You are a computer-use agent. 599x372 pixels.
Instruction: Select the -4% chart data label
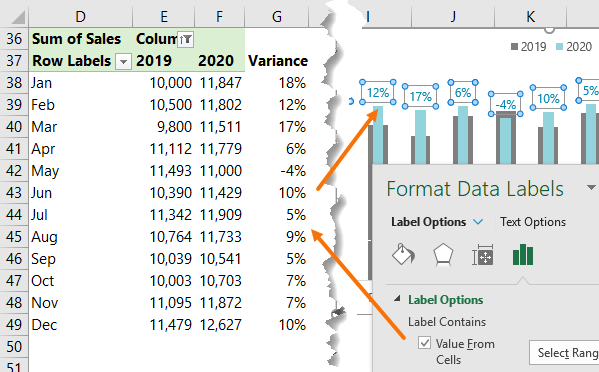tap(505, 104)
